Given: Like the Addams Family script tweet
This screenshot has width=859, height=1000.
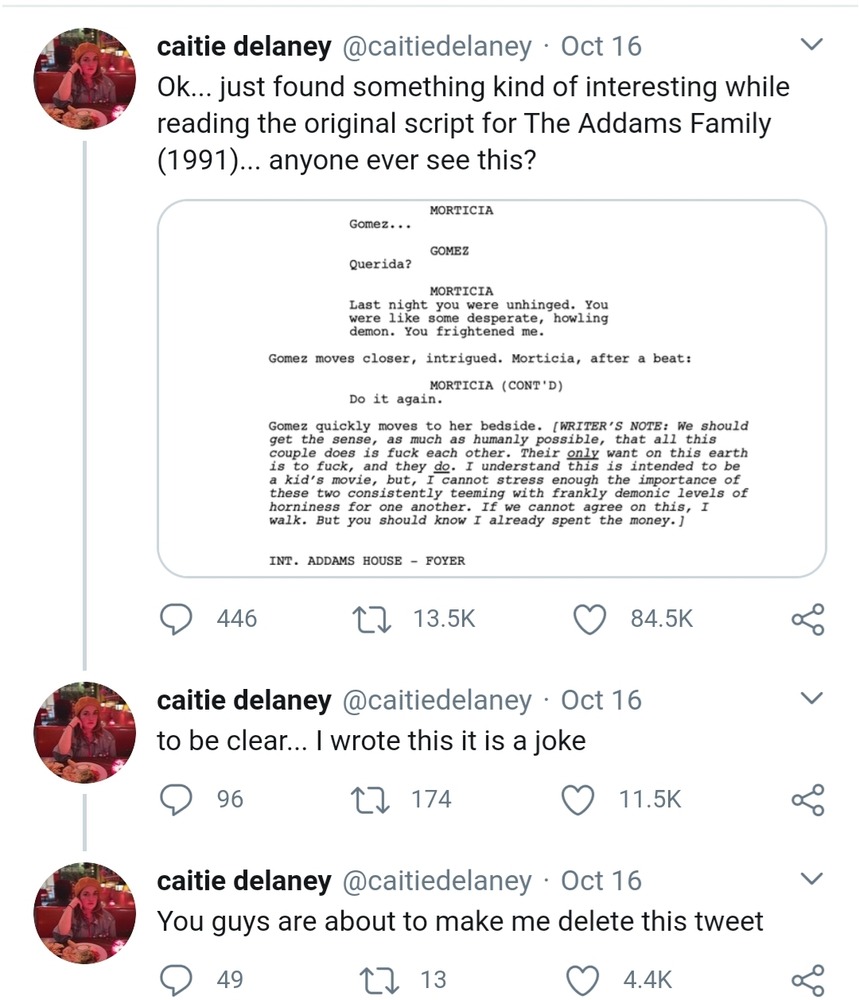Looking at the screenshot, I should [x=590, y=619].
